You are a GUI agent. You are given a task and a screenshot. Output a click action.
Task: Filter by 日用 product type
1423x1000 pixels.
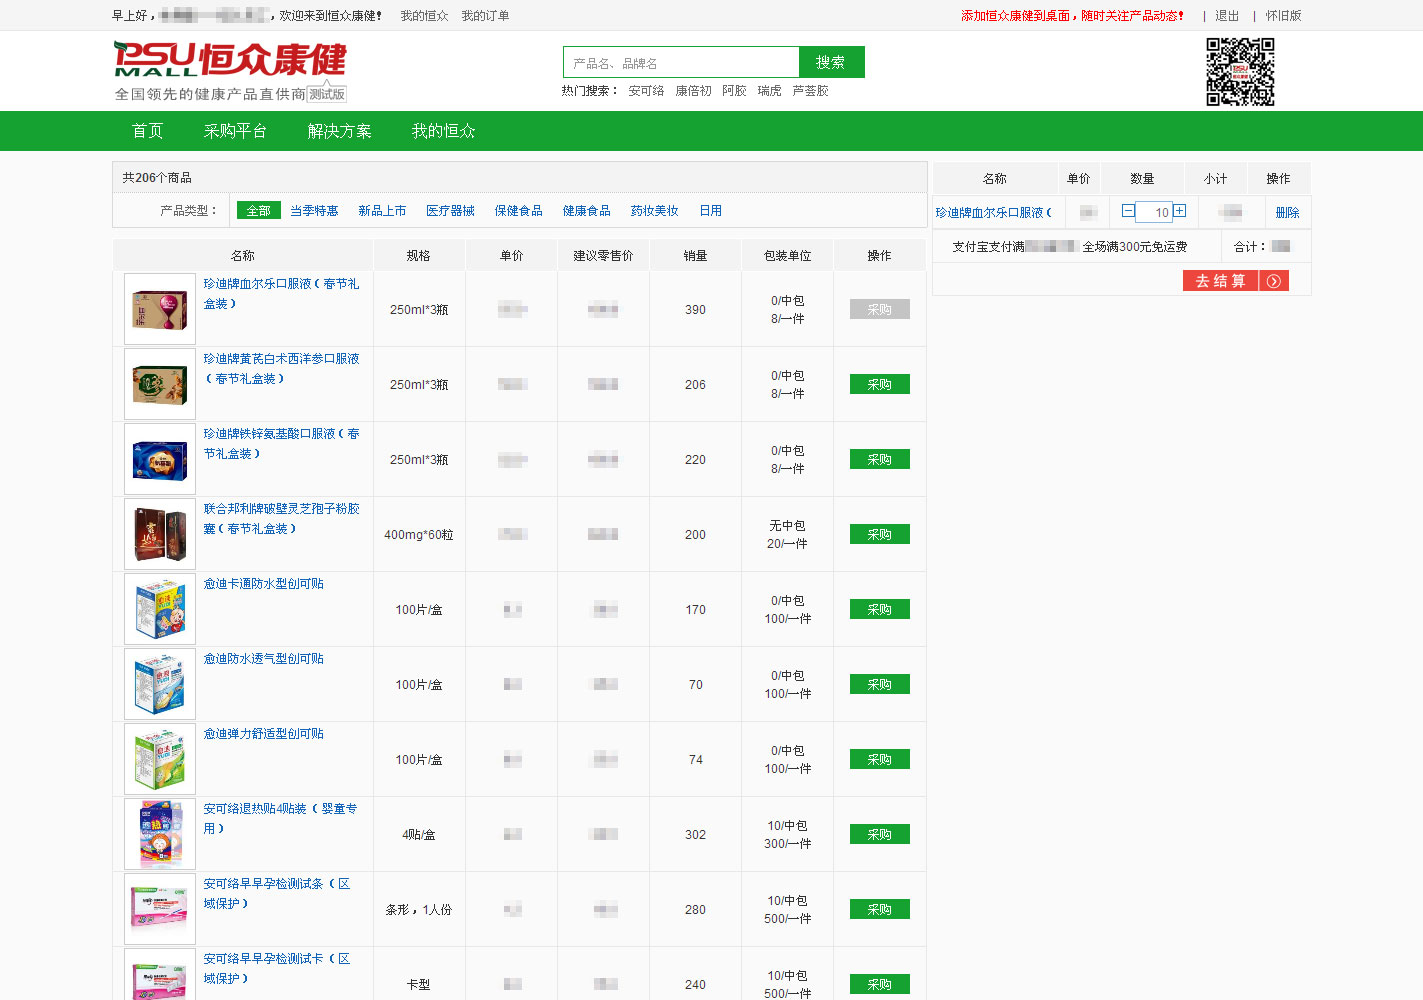(710, 211)
